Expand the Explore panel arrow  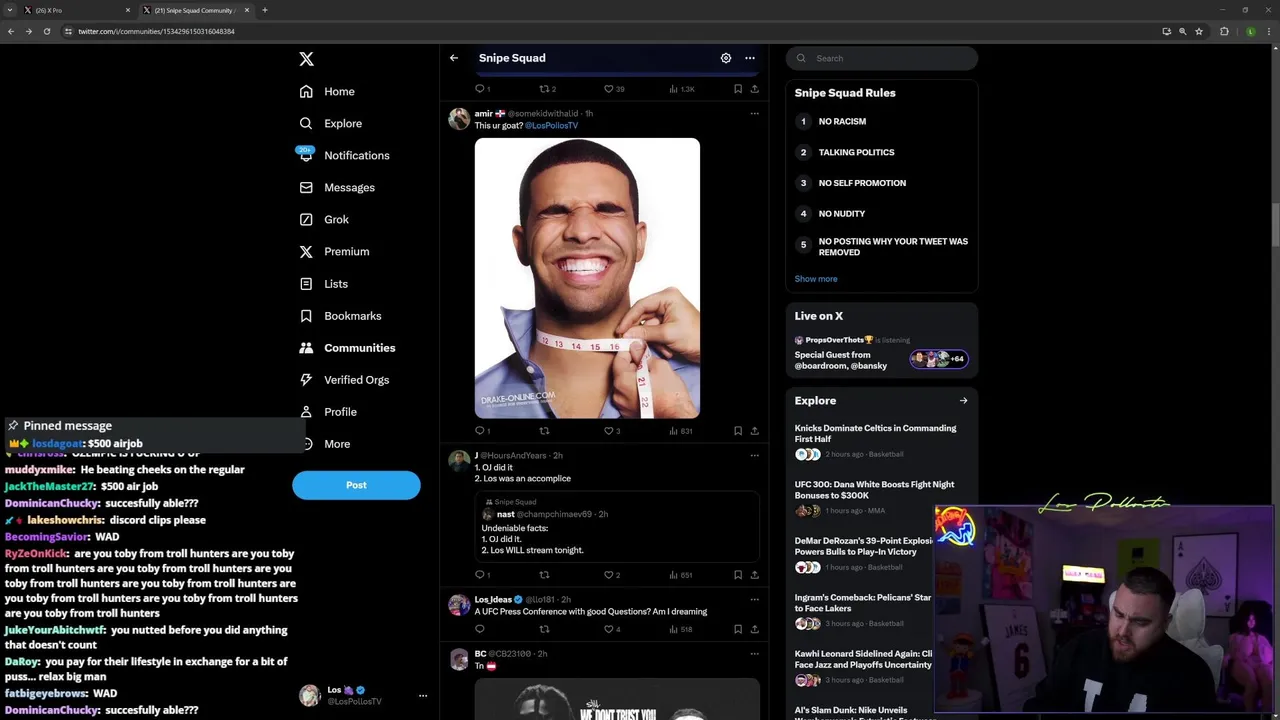pos(963,401)
